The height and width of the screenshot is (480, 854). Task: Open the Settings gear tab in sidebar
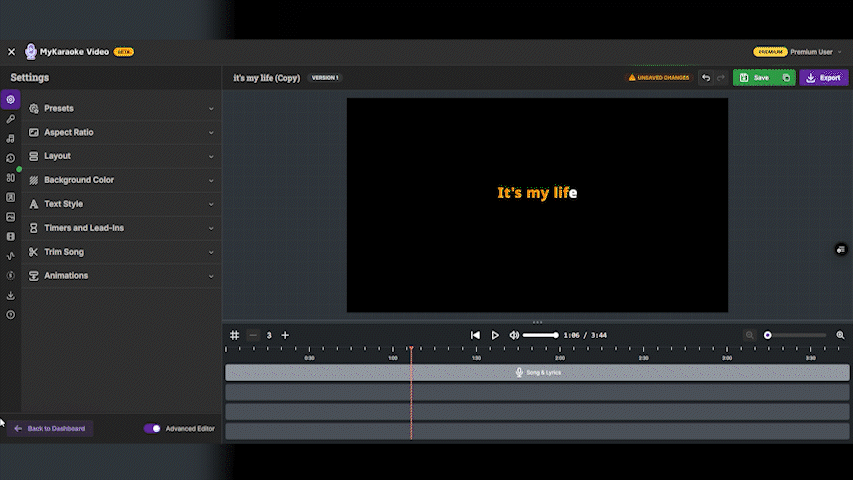tap(10, 99)
